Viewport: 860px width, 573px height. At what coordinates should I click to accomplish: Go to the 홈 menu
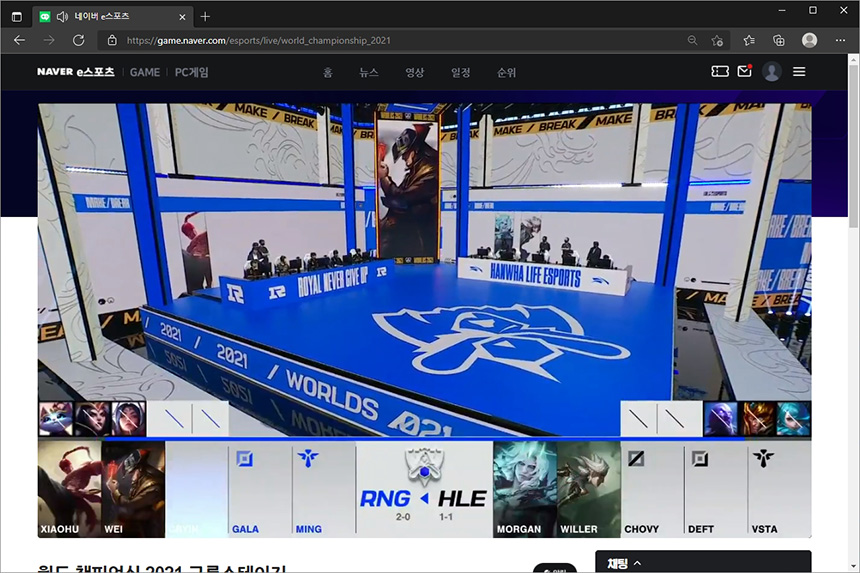coord(327,72)
